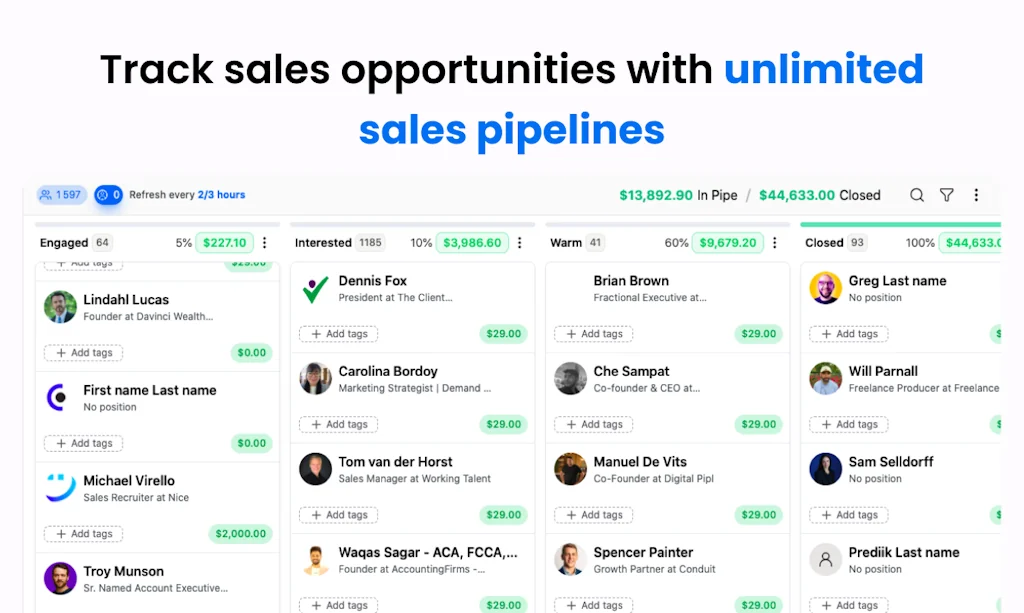
Task: Click Add tags on Lindahl Lucas card
Action: (84, 353)
